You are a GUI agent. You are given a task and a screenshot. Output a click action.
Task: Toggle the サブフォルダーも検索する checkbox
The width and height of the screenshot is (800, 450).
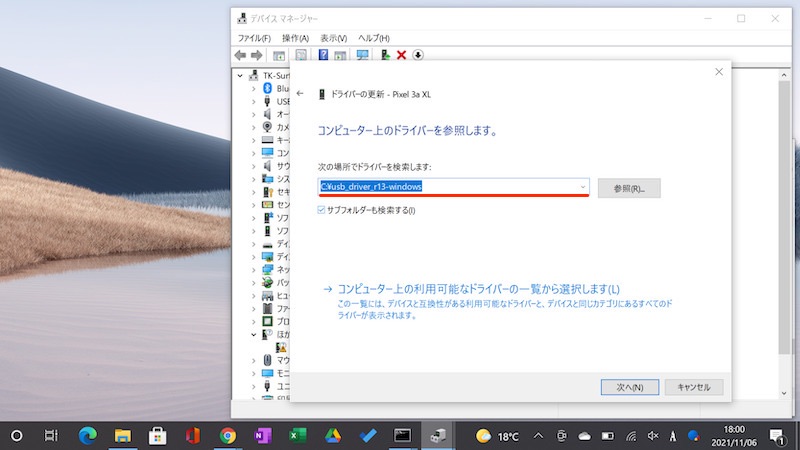(321, 210)
